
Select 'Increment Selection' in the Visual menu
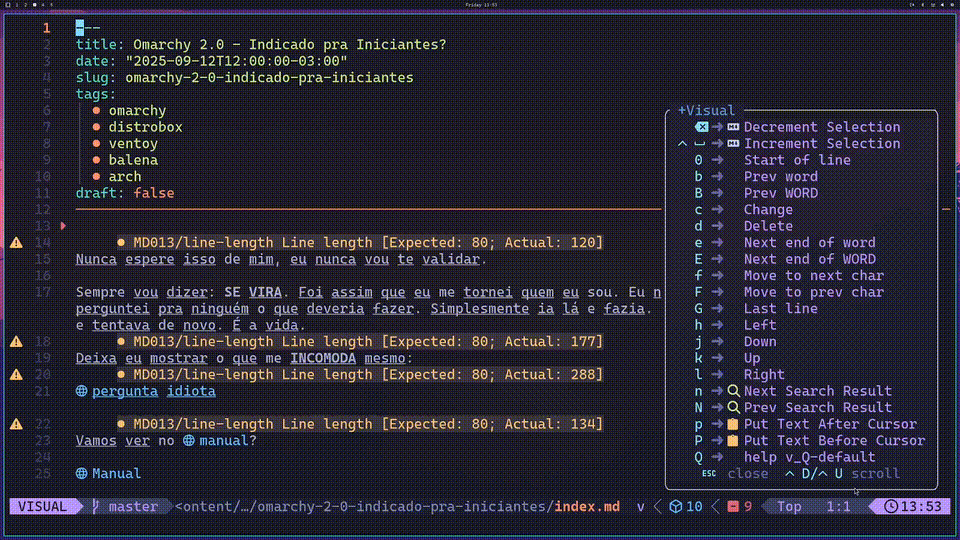click(x=822, y=144)
